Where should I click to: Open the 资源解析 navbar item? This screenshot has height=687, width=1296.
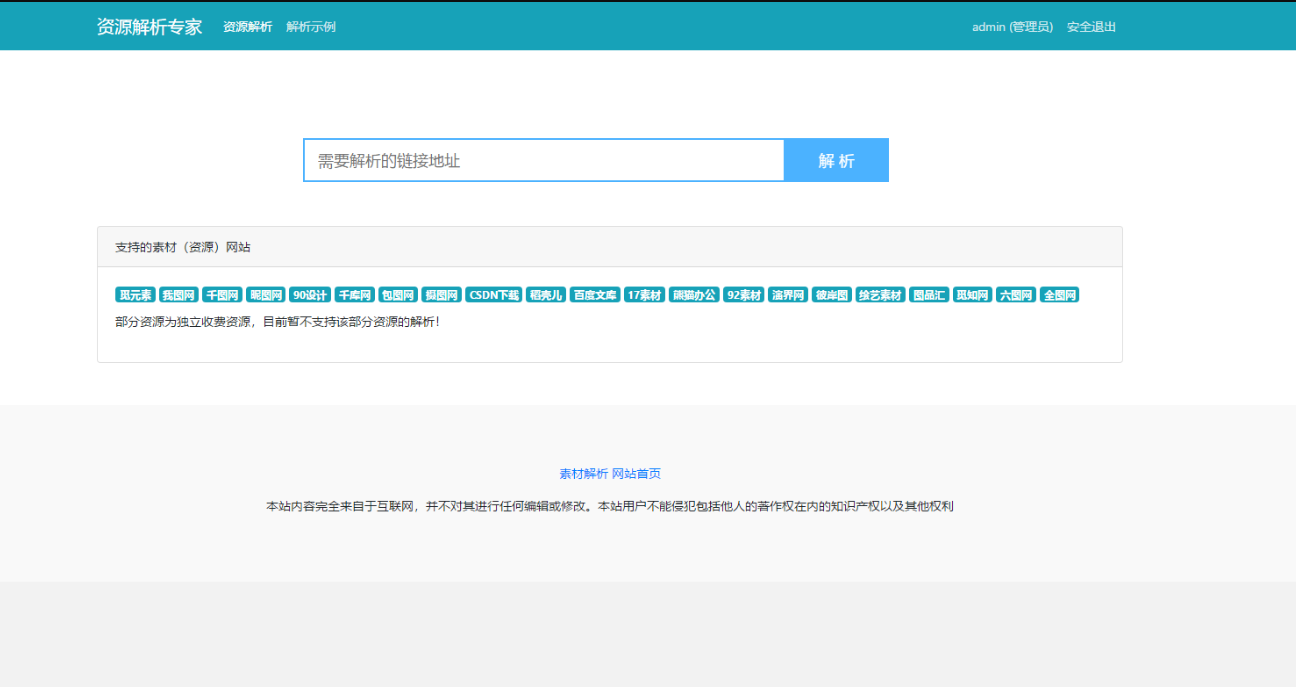tap(248, 26)
